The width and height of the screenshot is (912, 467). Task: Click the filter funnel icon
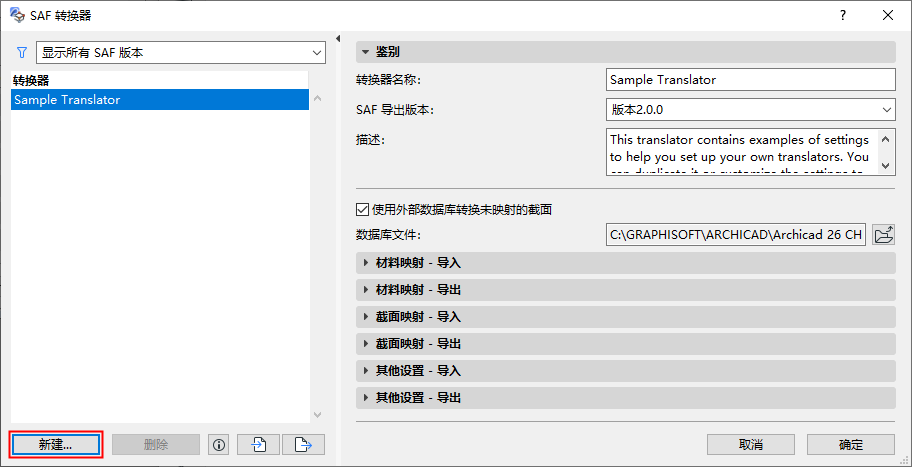tap(22, 53)
